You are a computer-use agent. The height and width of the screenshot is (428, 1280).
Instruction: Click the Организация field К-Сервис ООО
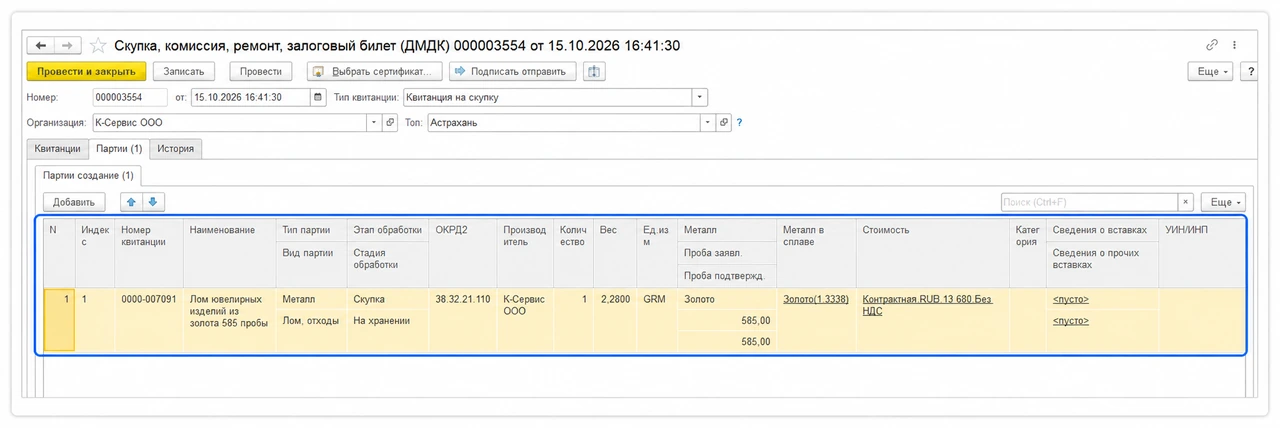(x=230, y=122)
